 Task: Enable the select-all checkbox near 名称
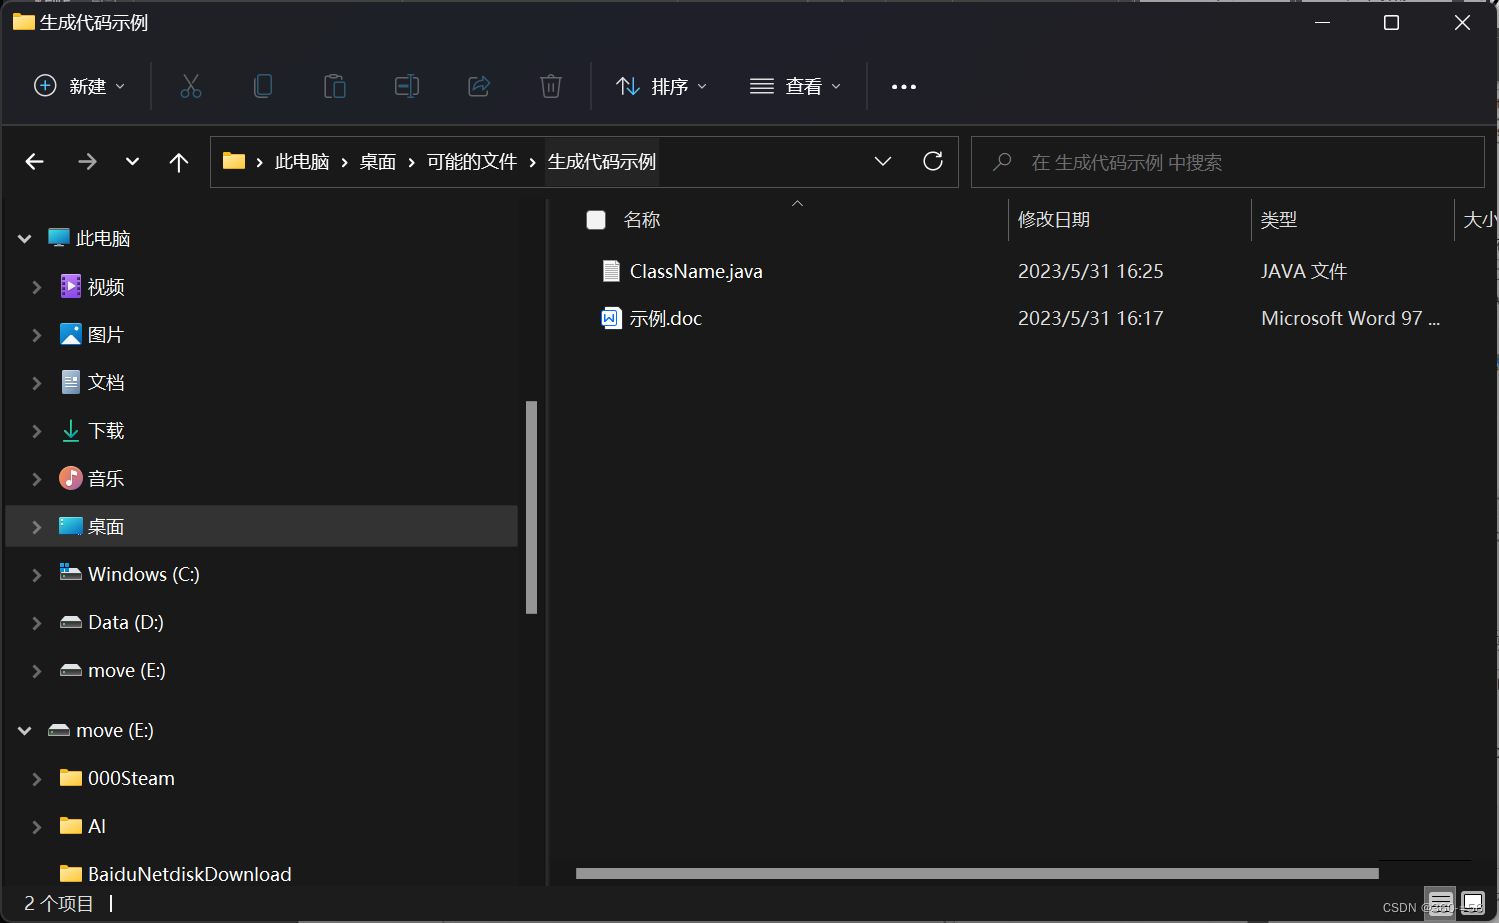[x=596, y=219]
